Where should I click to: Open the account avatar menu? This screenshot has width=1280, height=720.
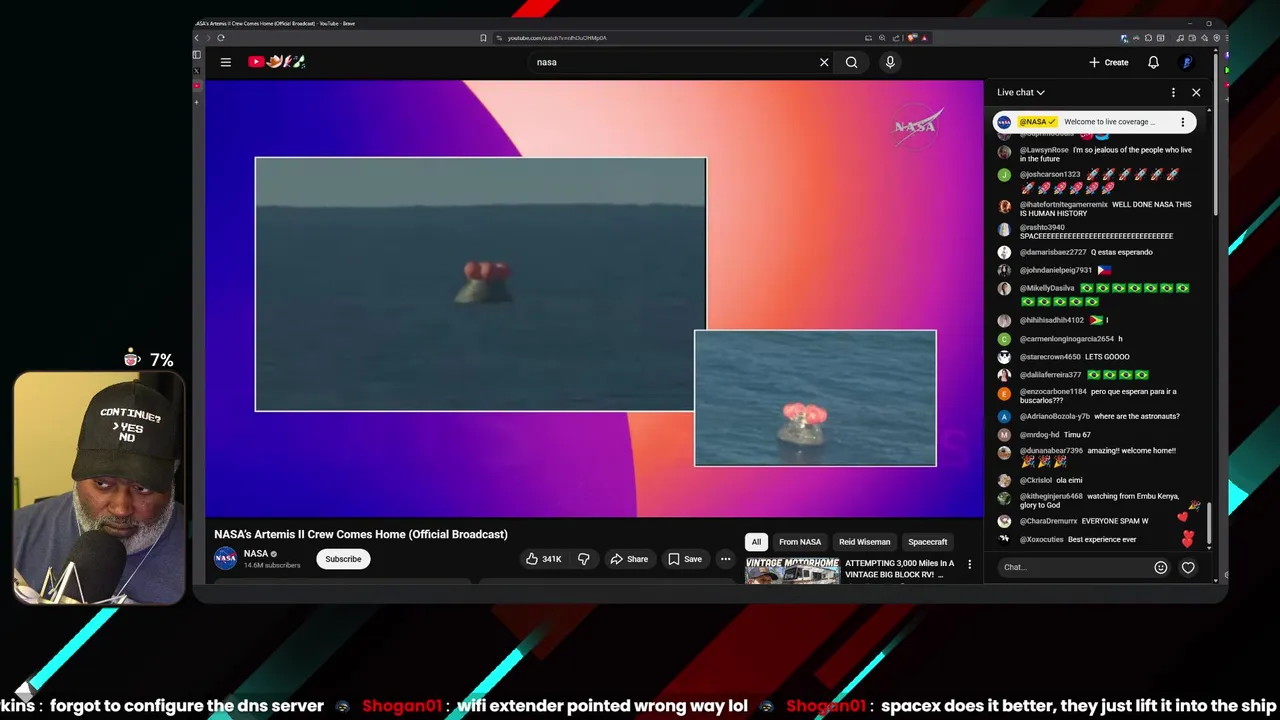click(1187, 62)
